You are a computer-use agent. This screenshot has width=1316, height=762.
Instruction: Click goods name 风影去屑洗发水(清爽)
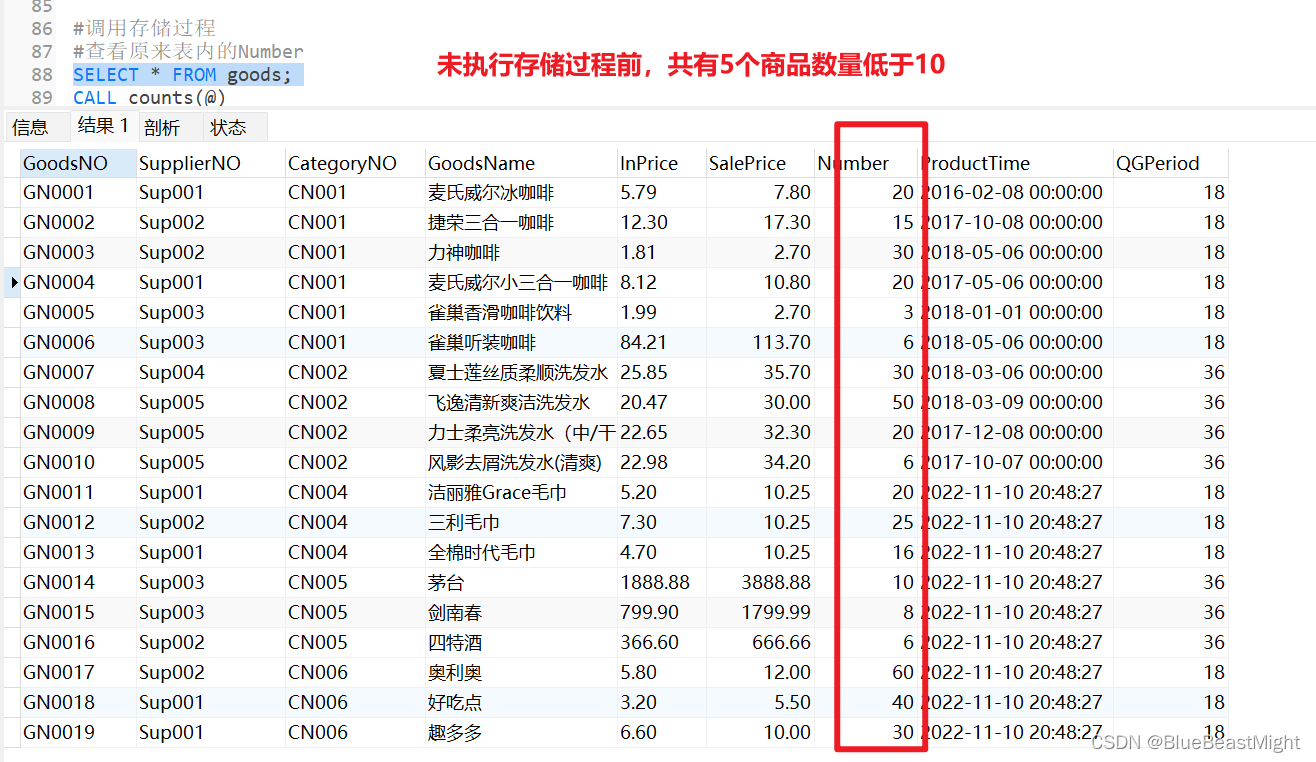point(515,462)
